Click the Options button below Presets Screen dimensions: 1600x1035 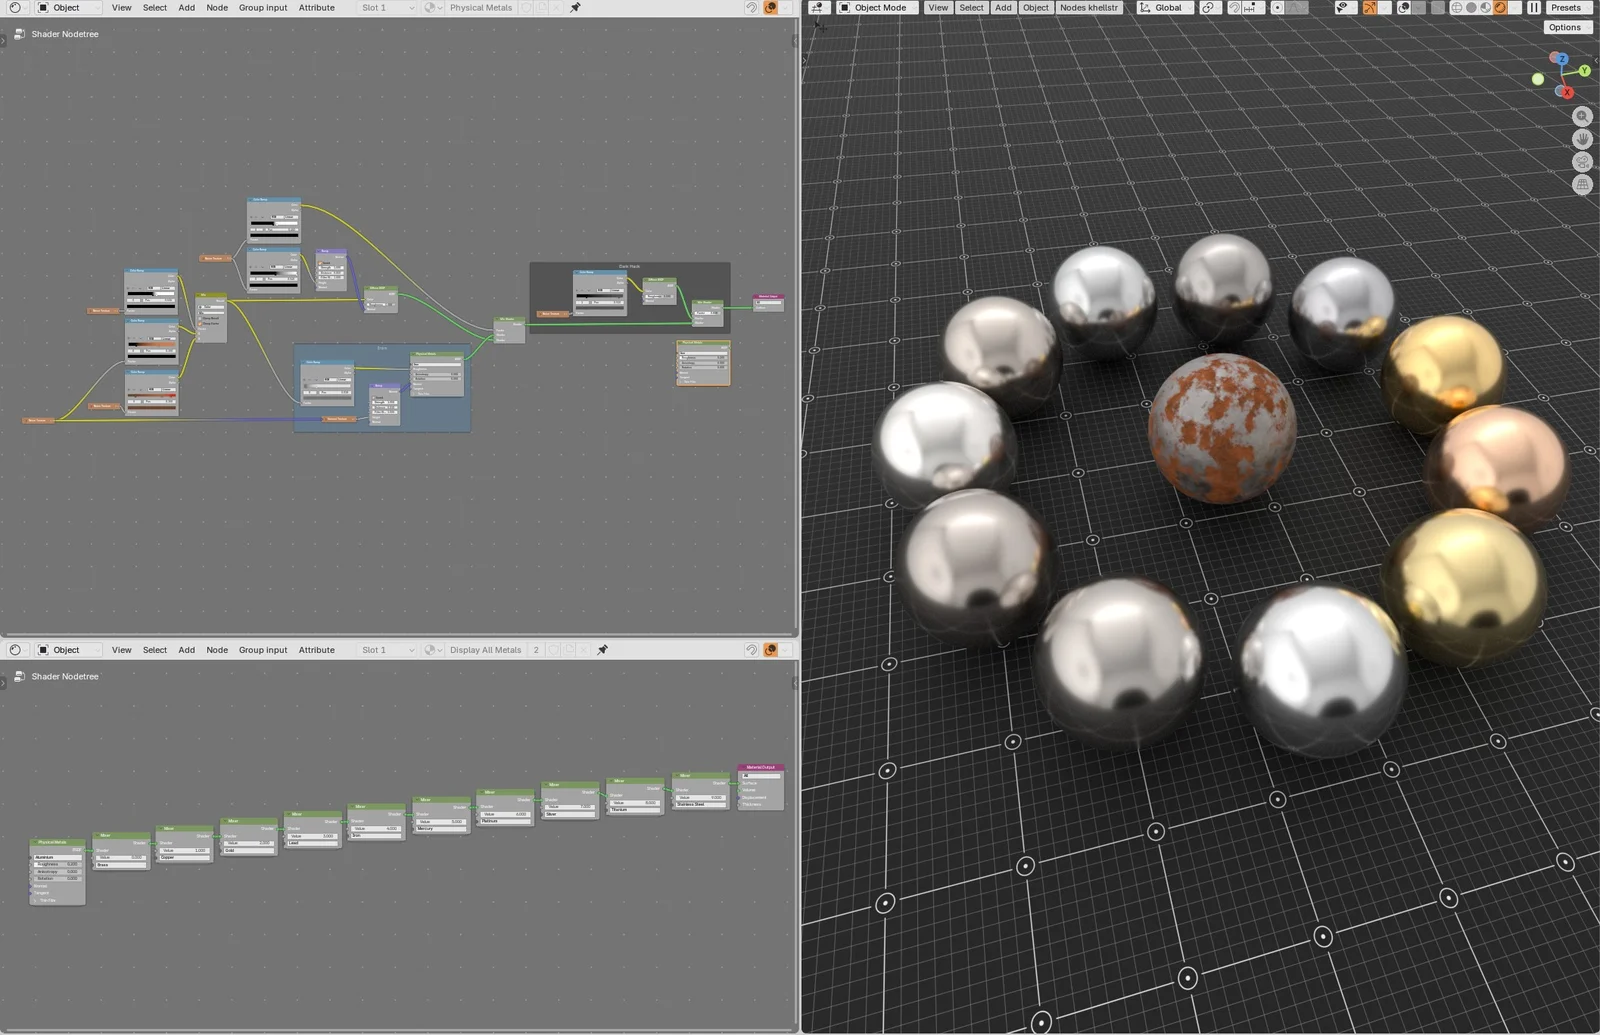pos(1565,27)
